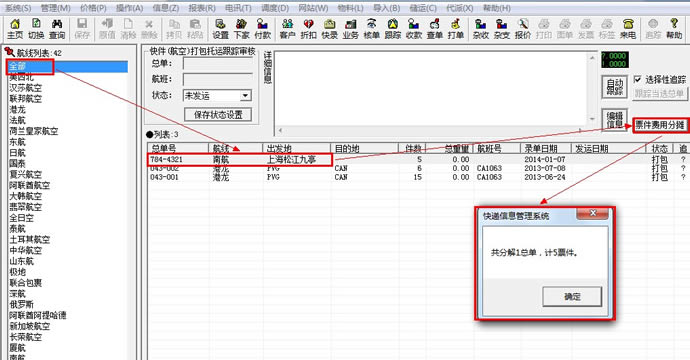This screenshot has height=360, width=690.
Task: Click the 来电 telephone toolbar icon
Action: point(628,29)
